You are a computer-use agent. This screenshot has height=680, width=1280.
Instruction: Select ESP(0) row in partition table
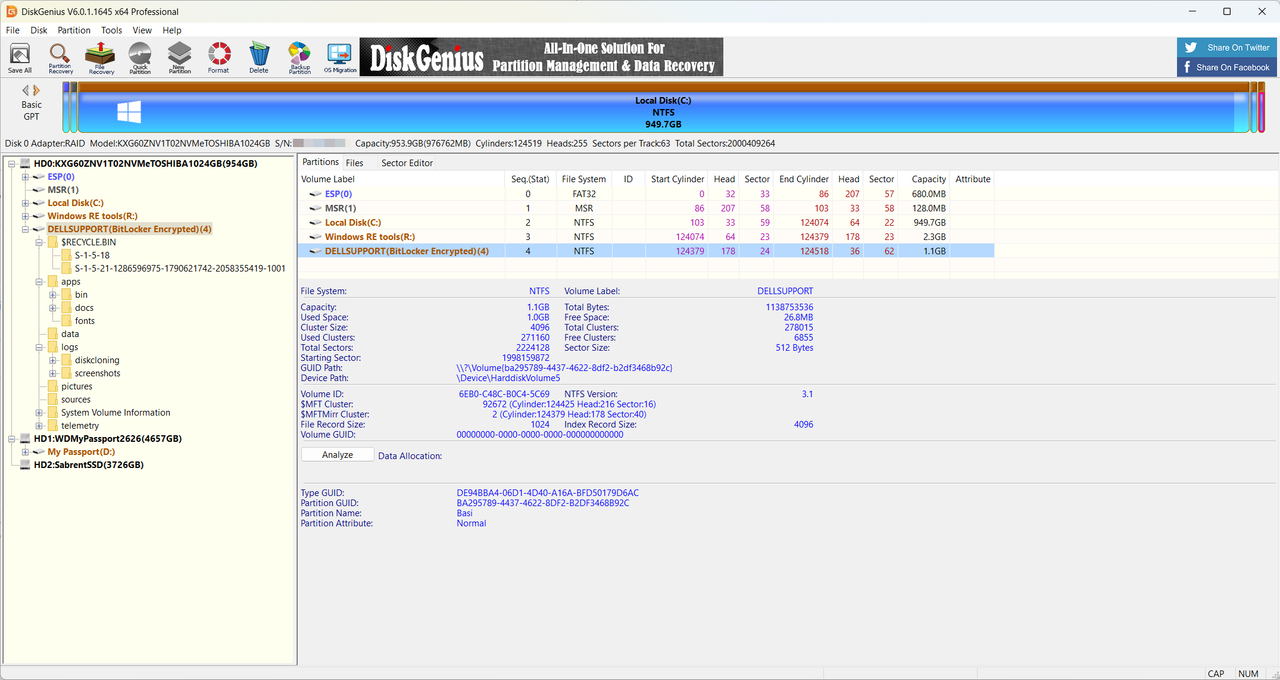647,194
